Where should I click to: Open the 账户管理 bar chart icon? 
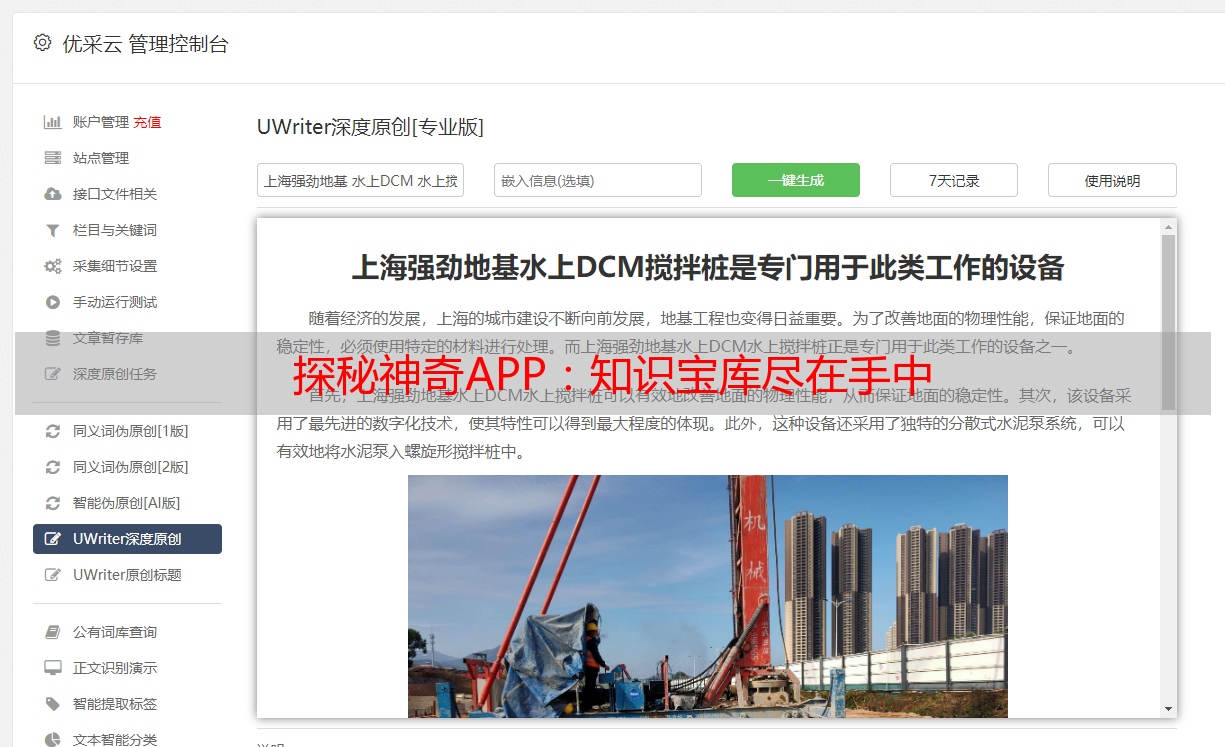tap(53, 122)
